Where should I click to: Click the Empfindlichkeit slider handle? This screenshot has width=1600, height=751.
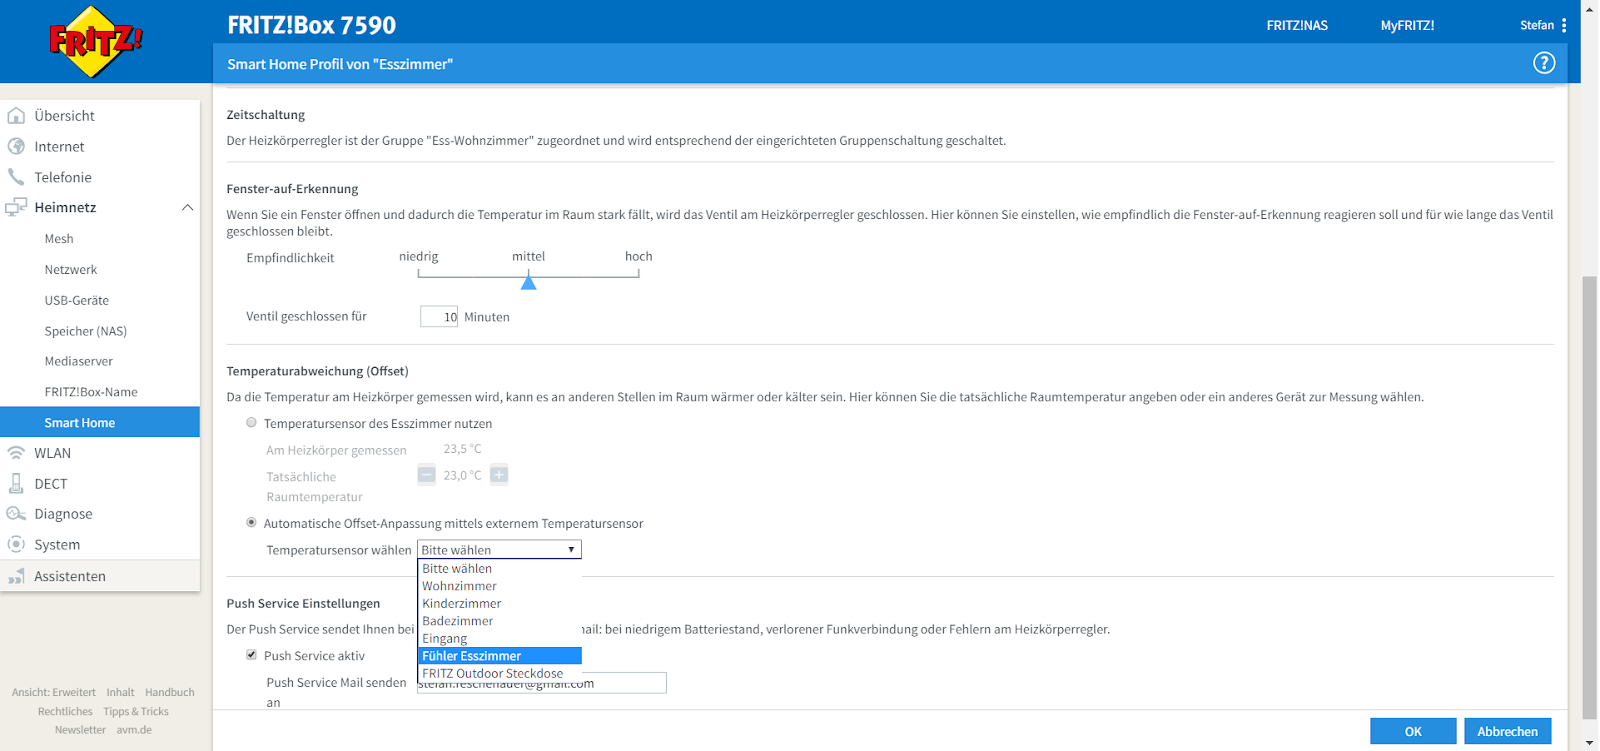click(x=529, y=282)
